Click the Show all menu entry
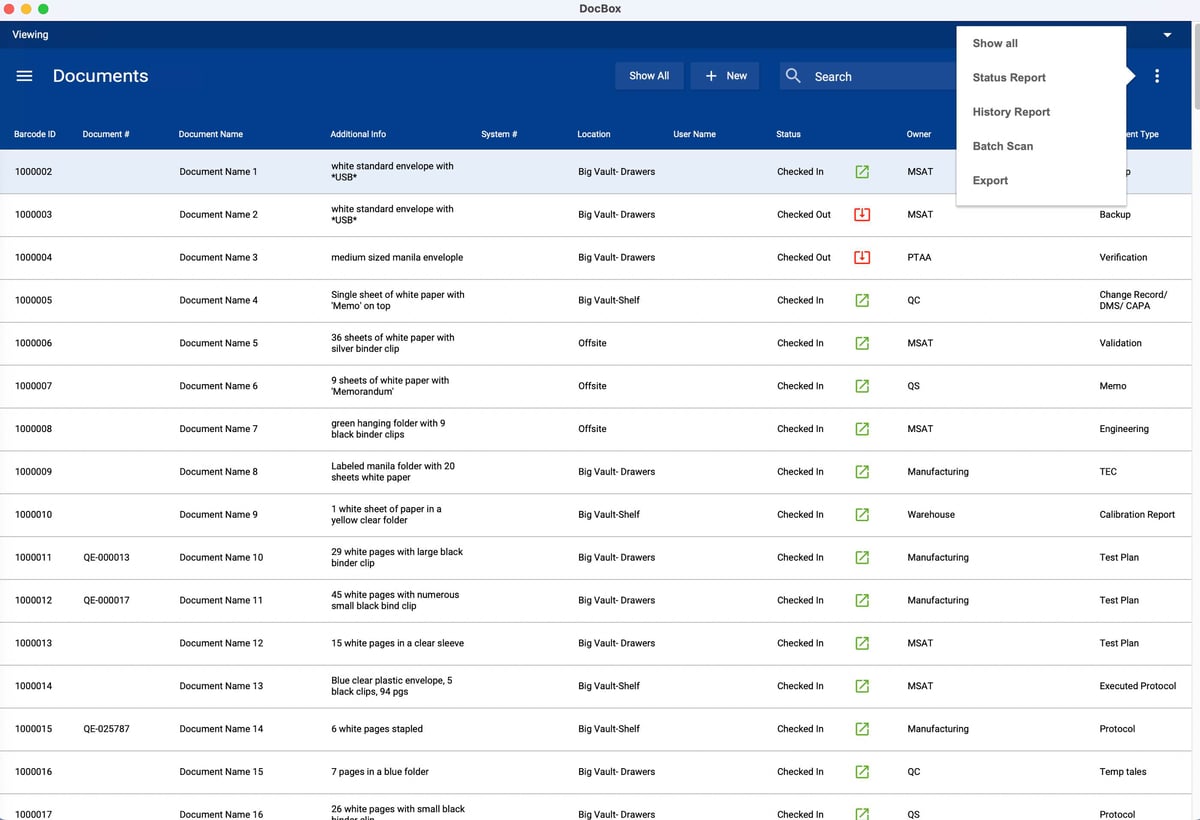 (993, 43)
